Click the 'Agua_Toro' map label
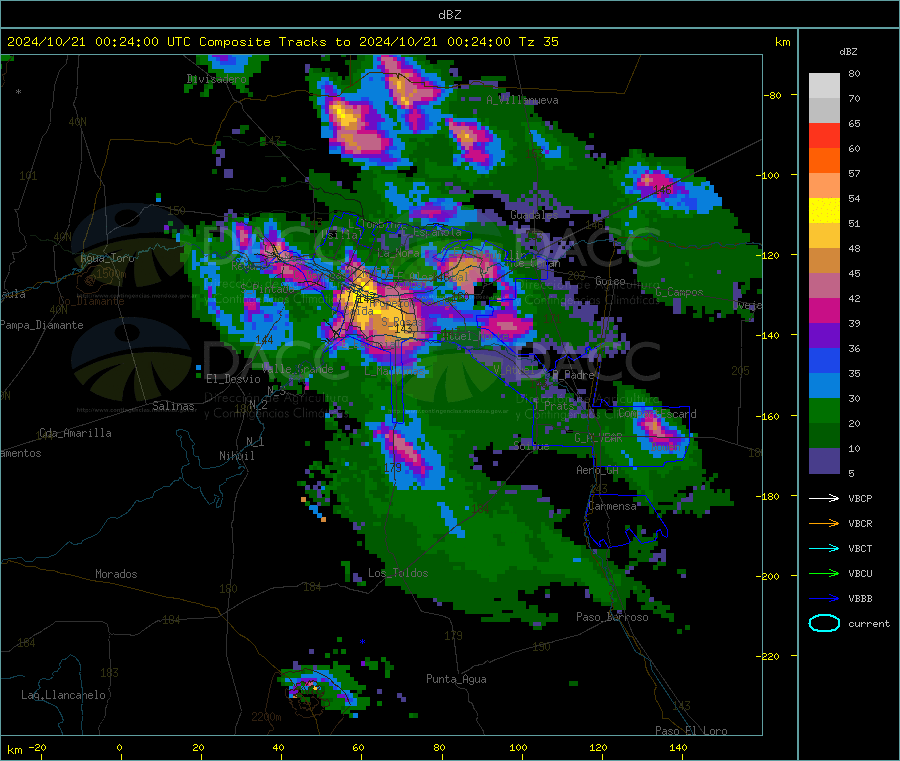 tap(107, 258)
